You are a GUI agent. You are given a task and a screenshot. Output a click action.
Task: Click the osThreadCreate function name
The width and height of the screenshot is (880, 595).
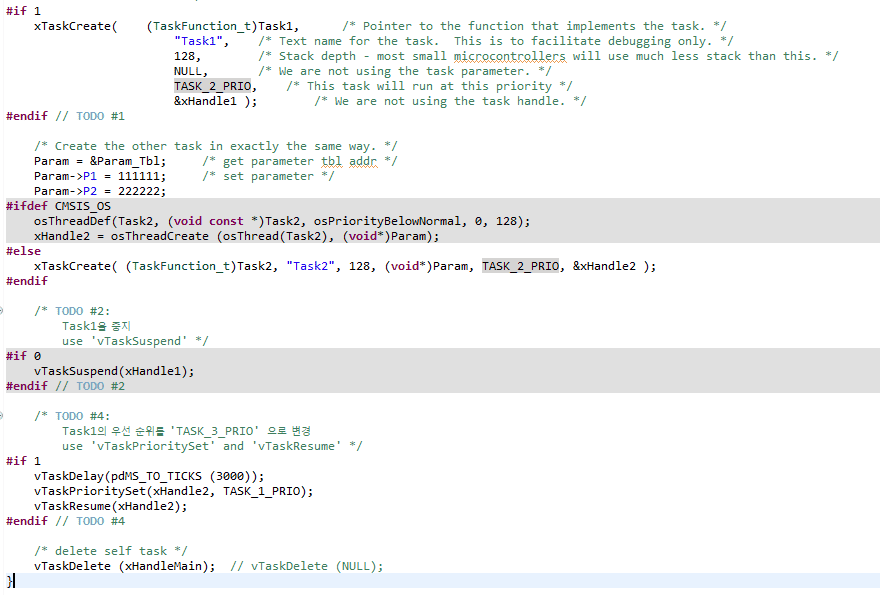[x=159, y=236]
